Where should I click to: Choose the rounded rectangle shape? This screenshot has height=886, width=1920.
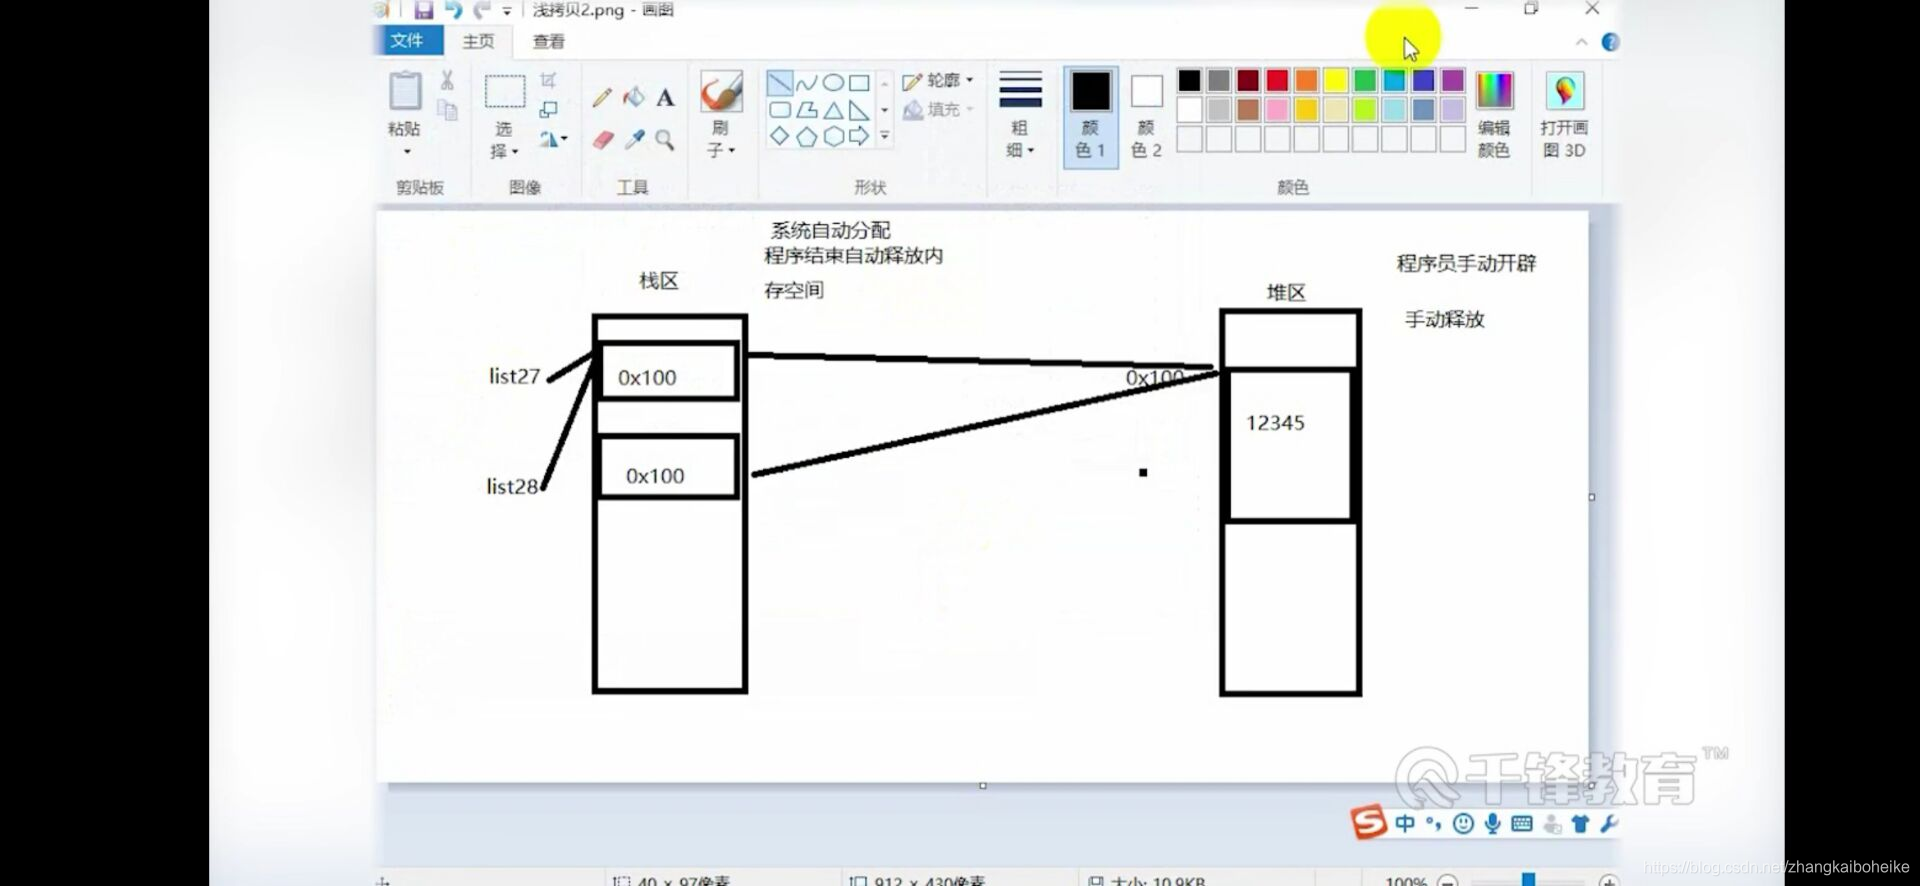click(x=780, y=110)
